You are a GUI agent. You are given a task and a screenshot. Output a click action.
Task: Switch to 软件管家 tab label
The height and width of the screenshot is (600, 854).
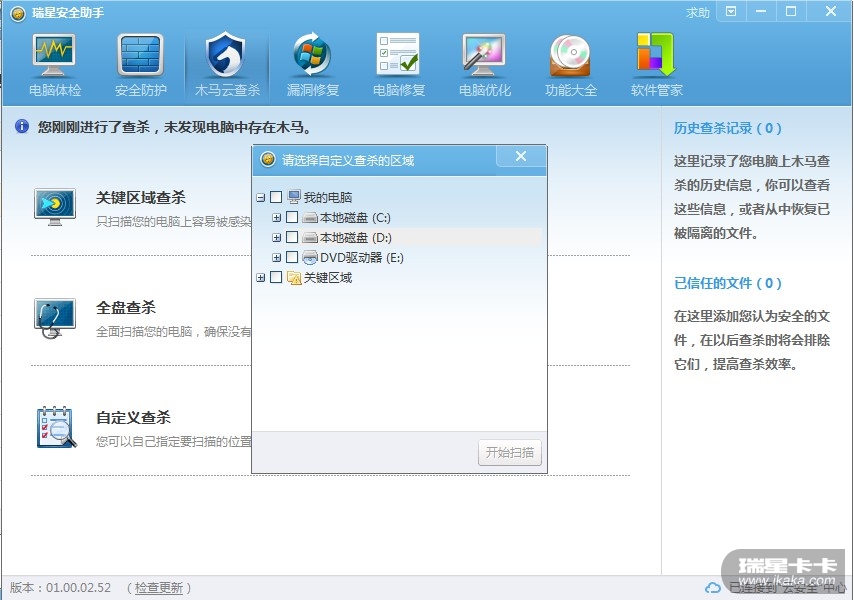pyautogui.click(x=656, y=90)
